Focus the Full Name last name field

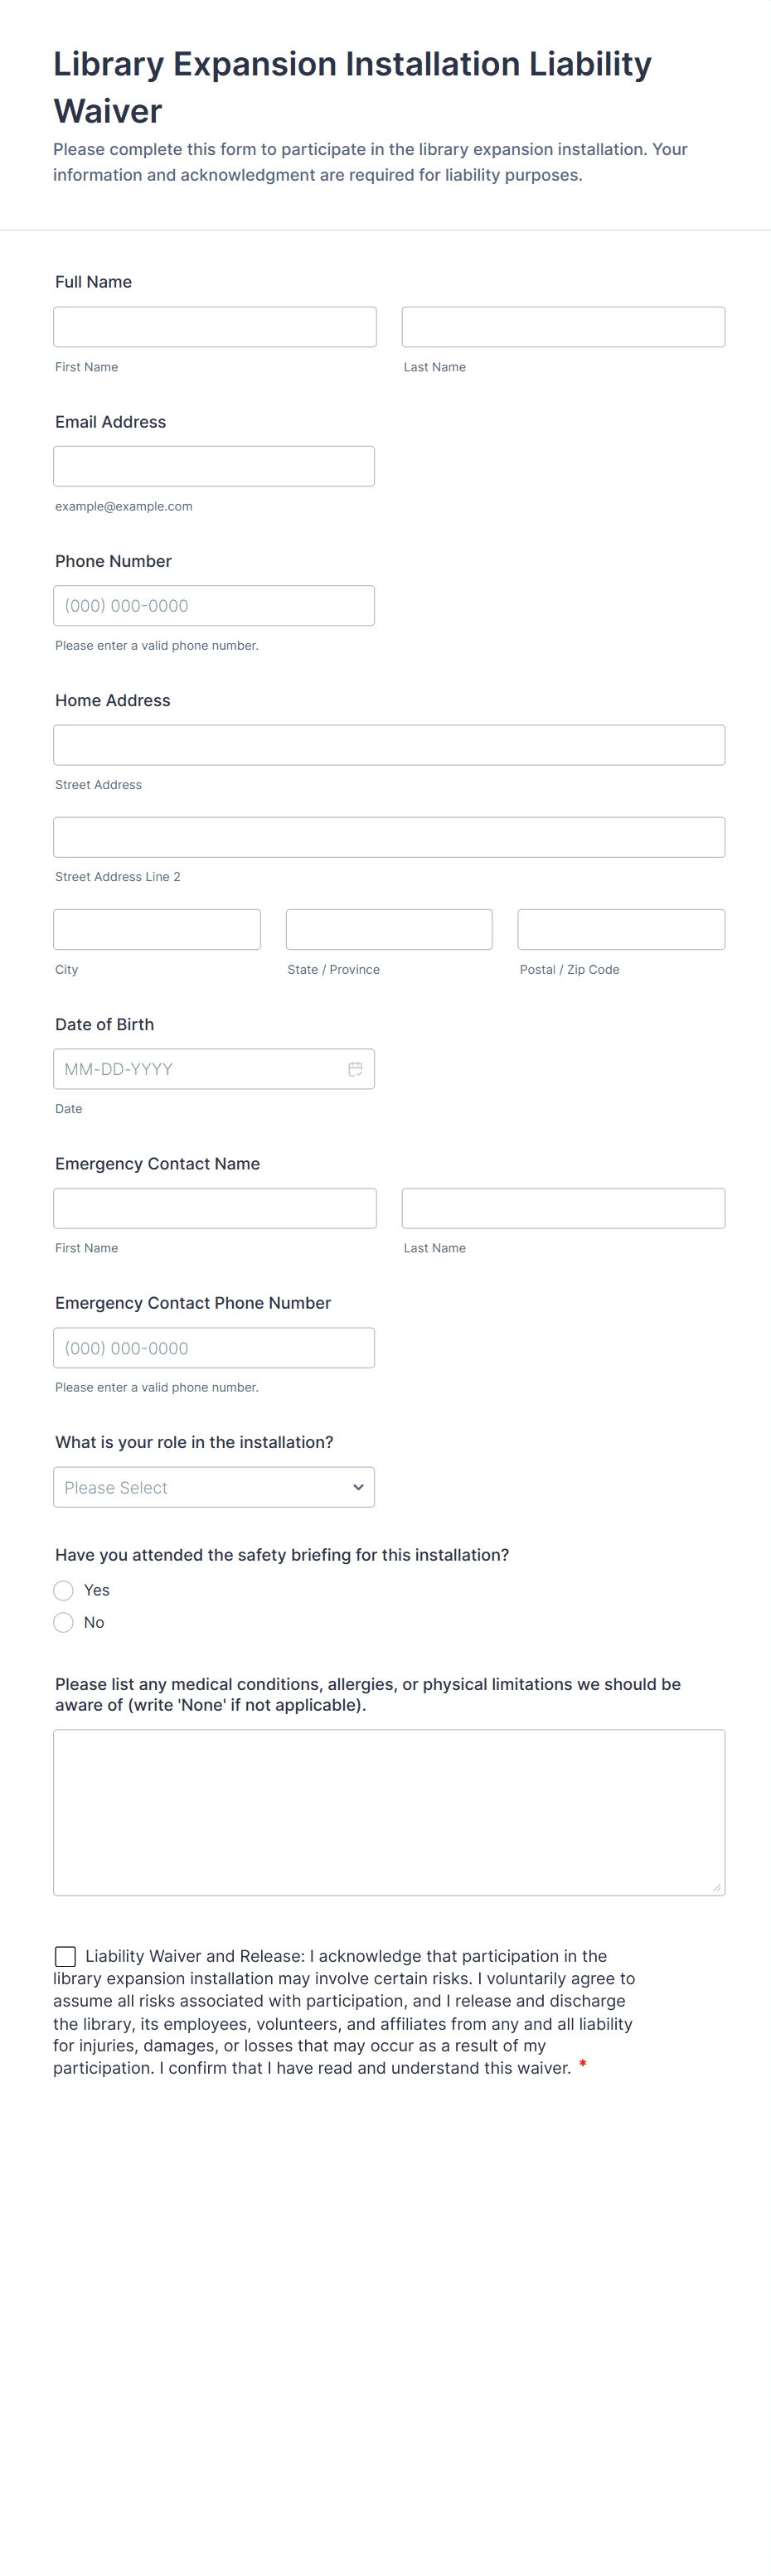coord(563,327)
